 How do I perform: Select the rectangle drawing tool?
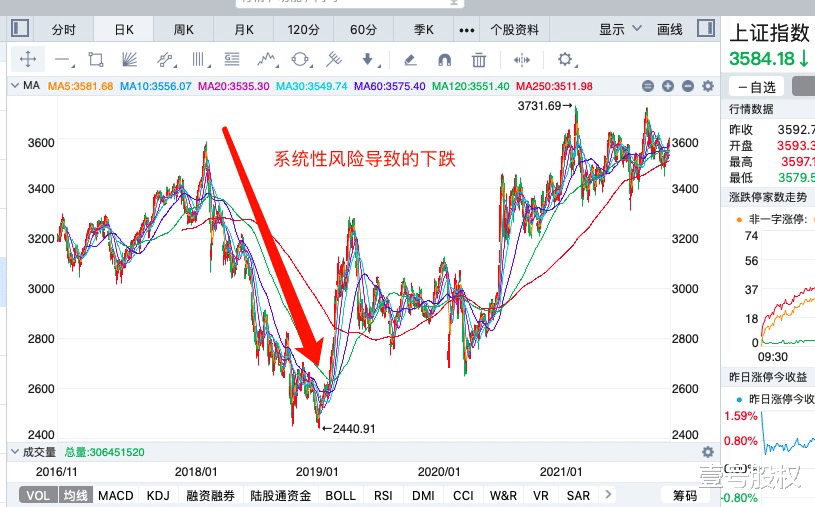tap(96, 59)
